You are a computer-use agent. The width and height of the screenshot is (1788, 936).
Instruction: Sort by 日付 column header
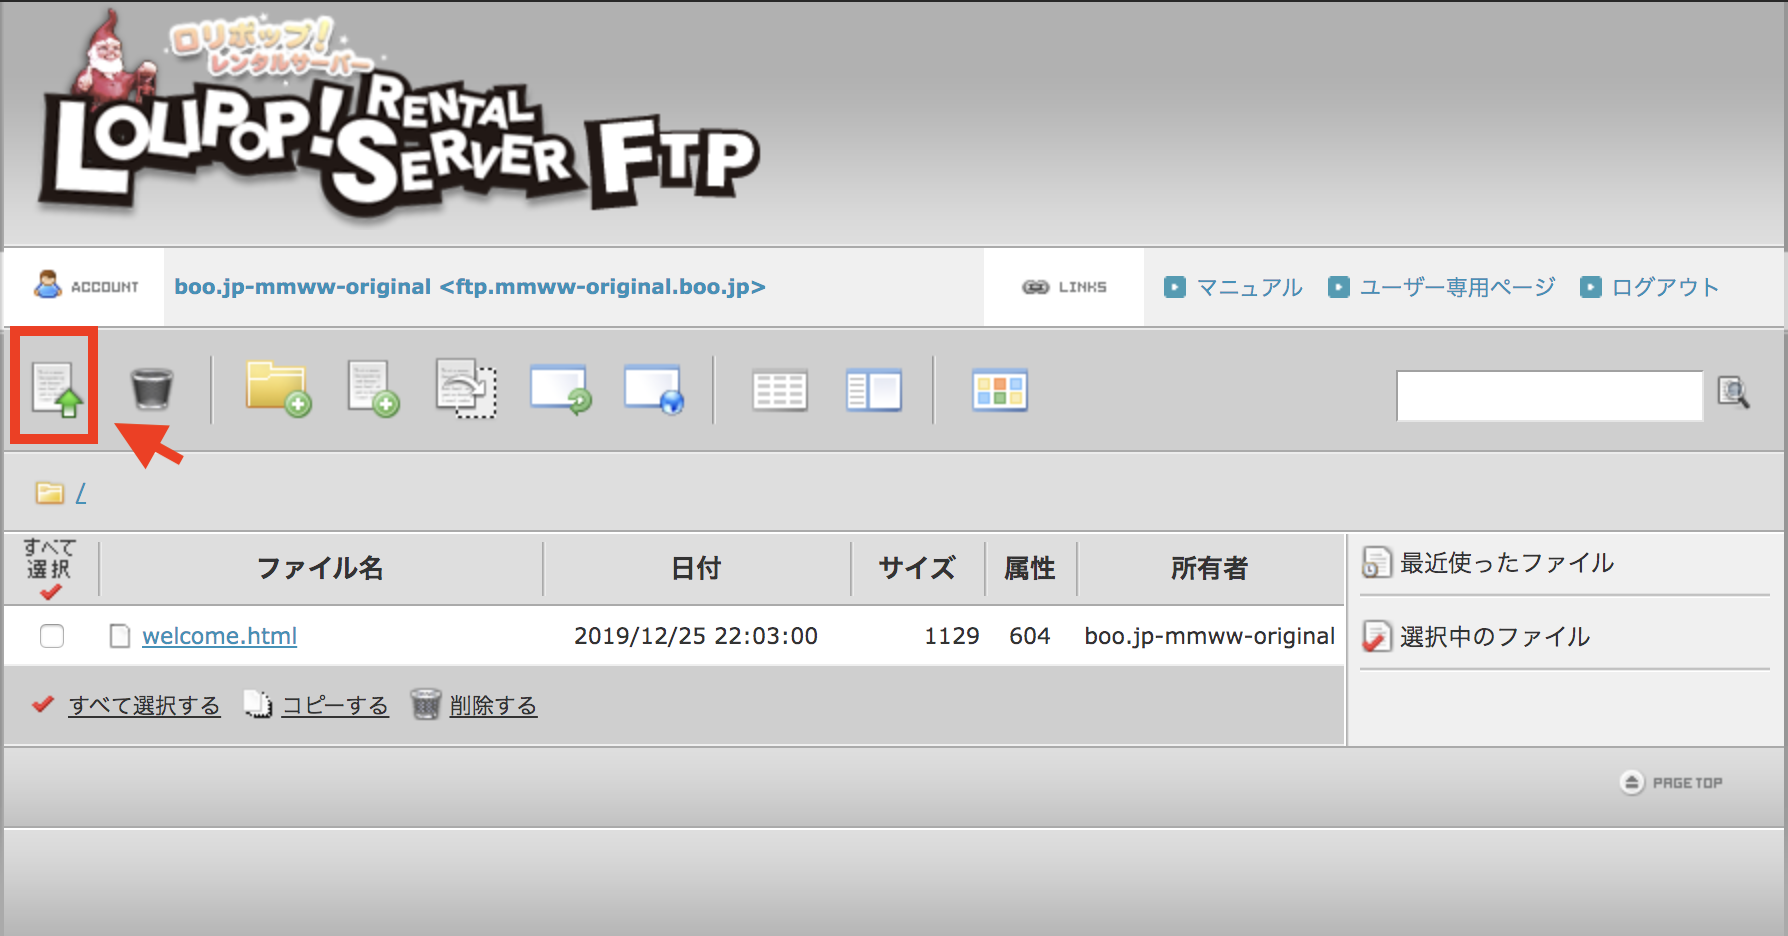point(696,568)
